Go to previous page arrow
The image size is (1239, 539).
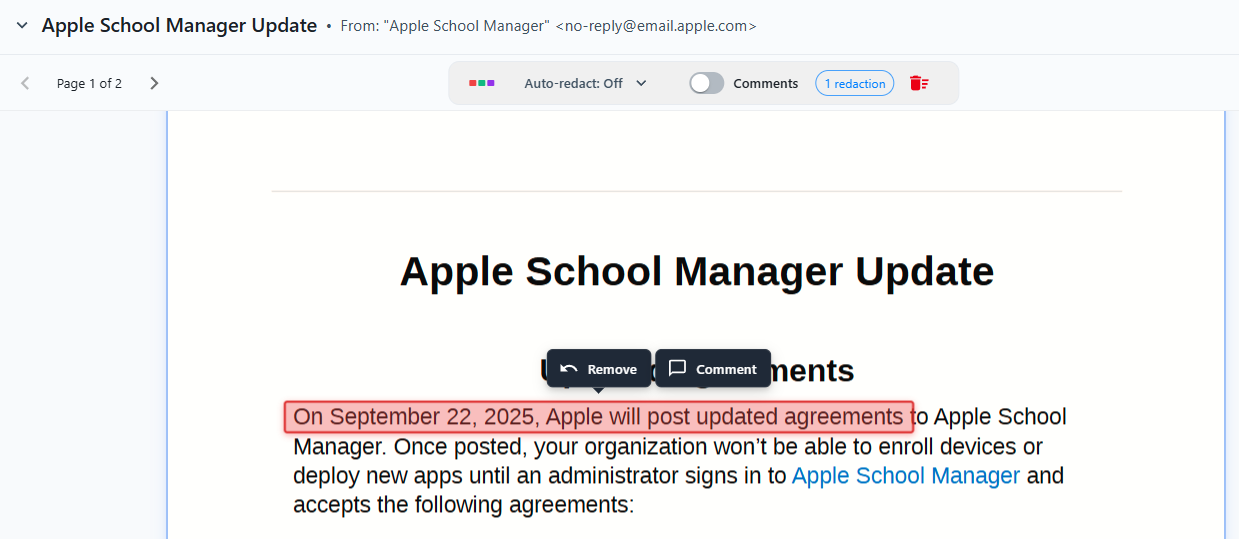click(26, 83)
